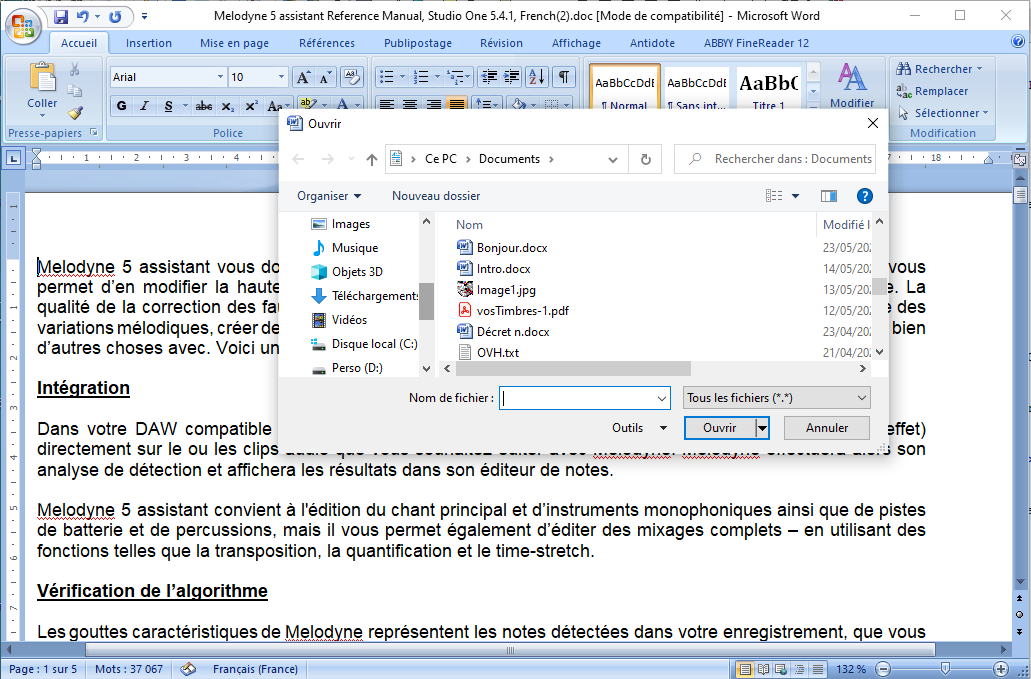
Task: Toggle bold formatting in the ribbon
Action: pos(122,106)
